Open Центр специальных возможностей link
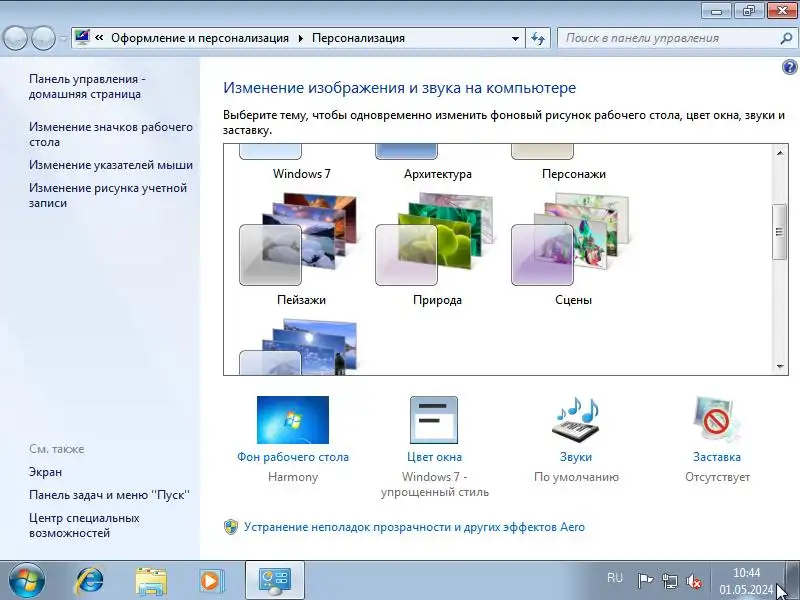Screen dimensions: 800x600 (x=84, y=525)
